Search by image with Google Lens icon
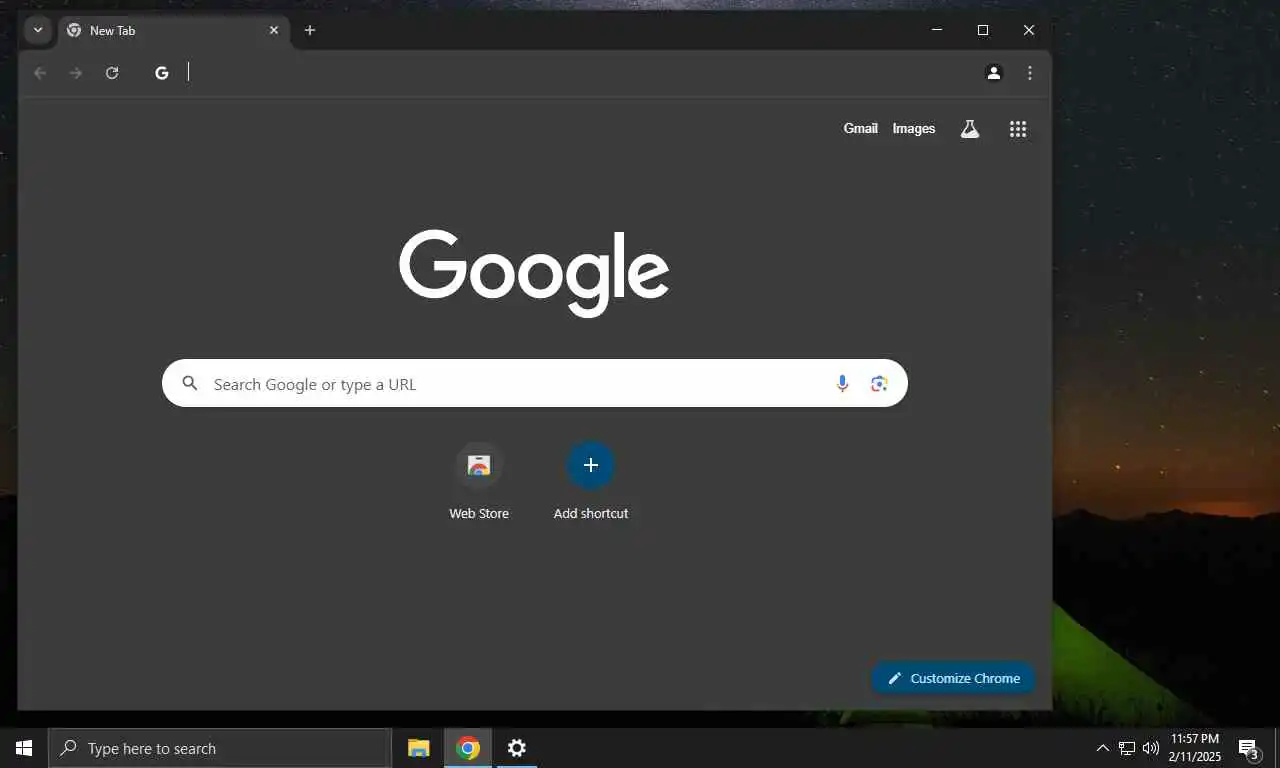 point(879,383)
